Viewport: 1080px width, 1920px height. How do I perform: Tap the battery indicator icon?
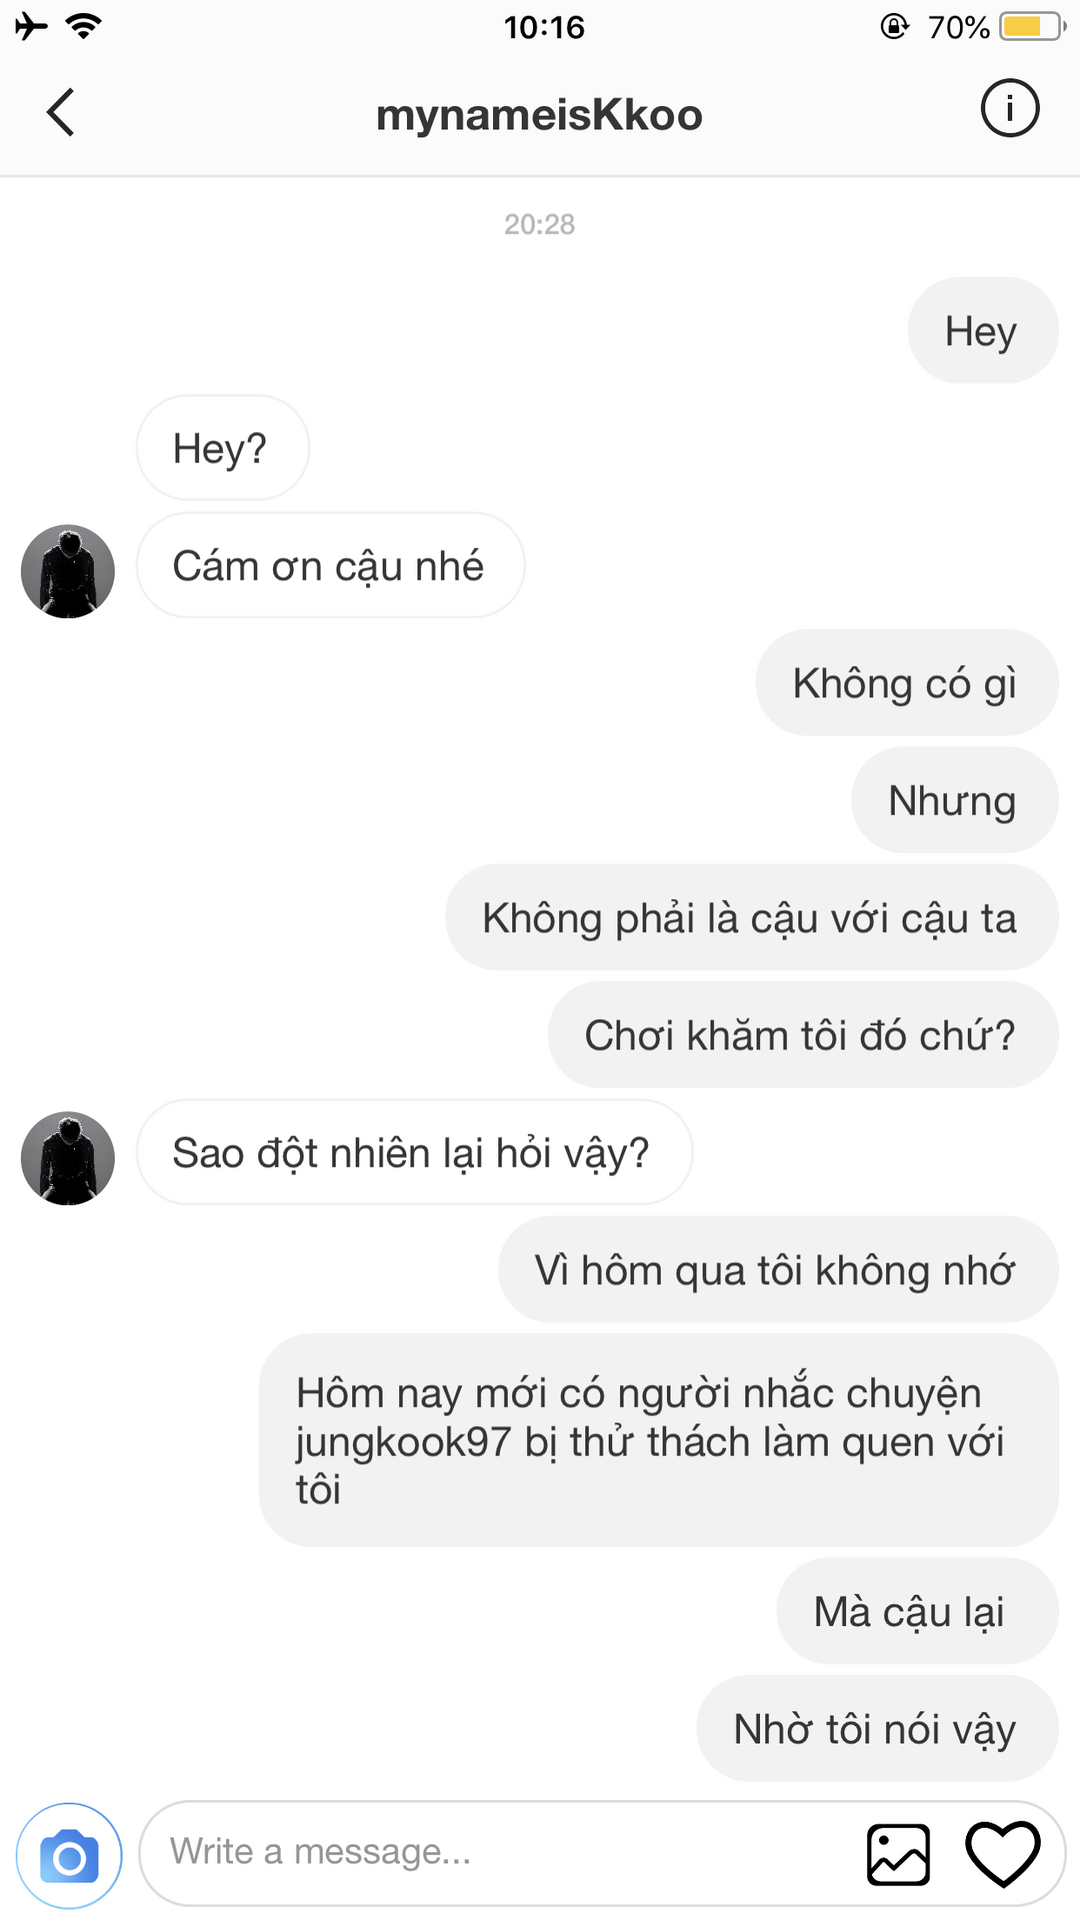point(1033,26)
